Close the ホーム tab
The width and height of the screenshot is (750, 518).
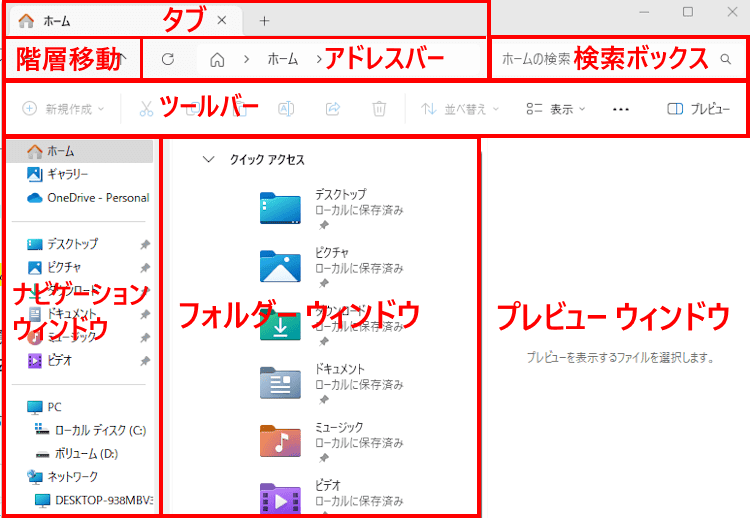pyautogui.click(x=222, y=20)
